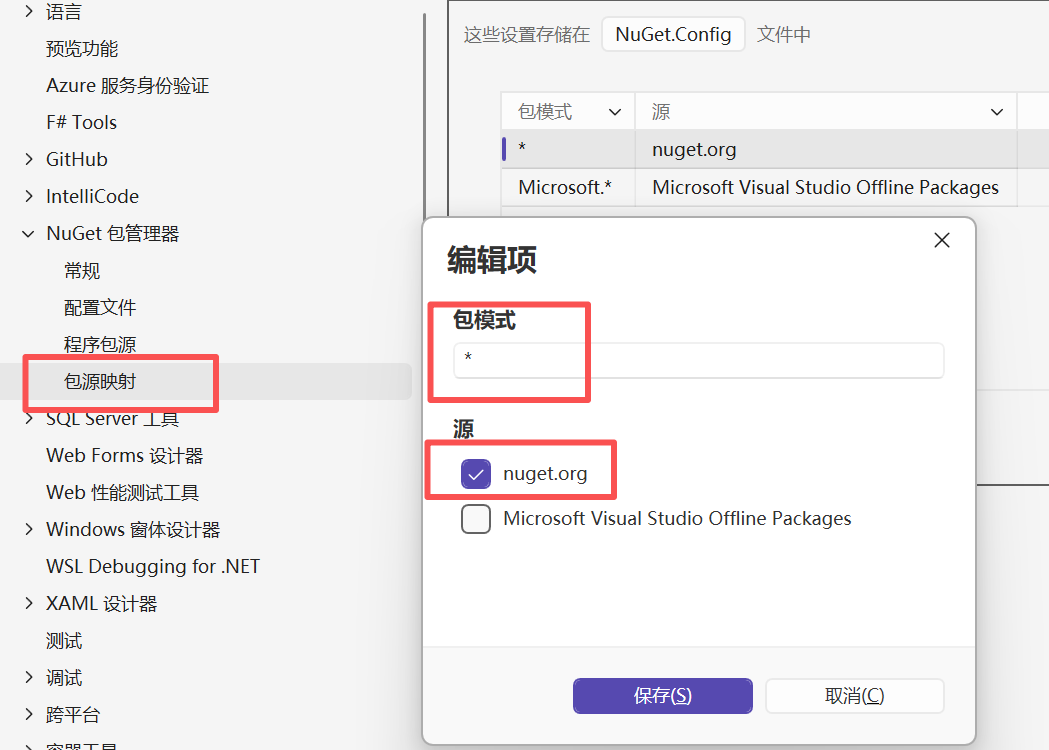
Task: Expand the IntelliCode tree node
Action: pos(28,197)
